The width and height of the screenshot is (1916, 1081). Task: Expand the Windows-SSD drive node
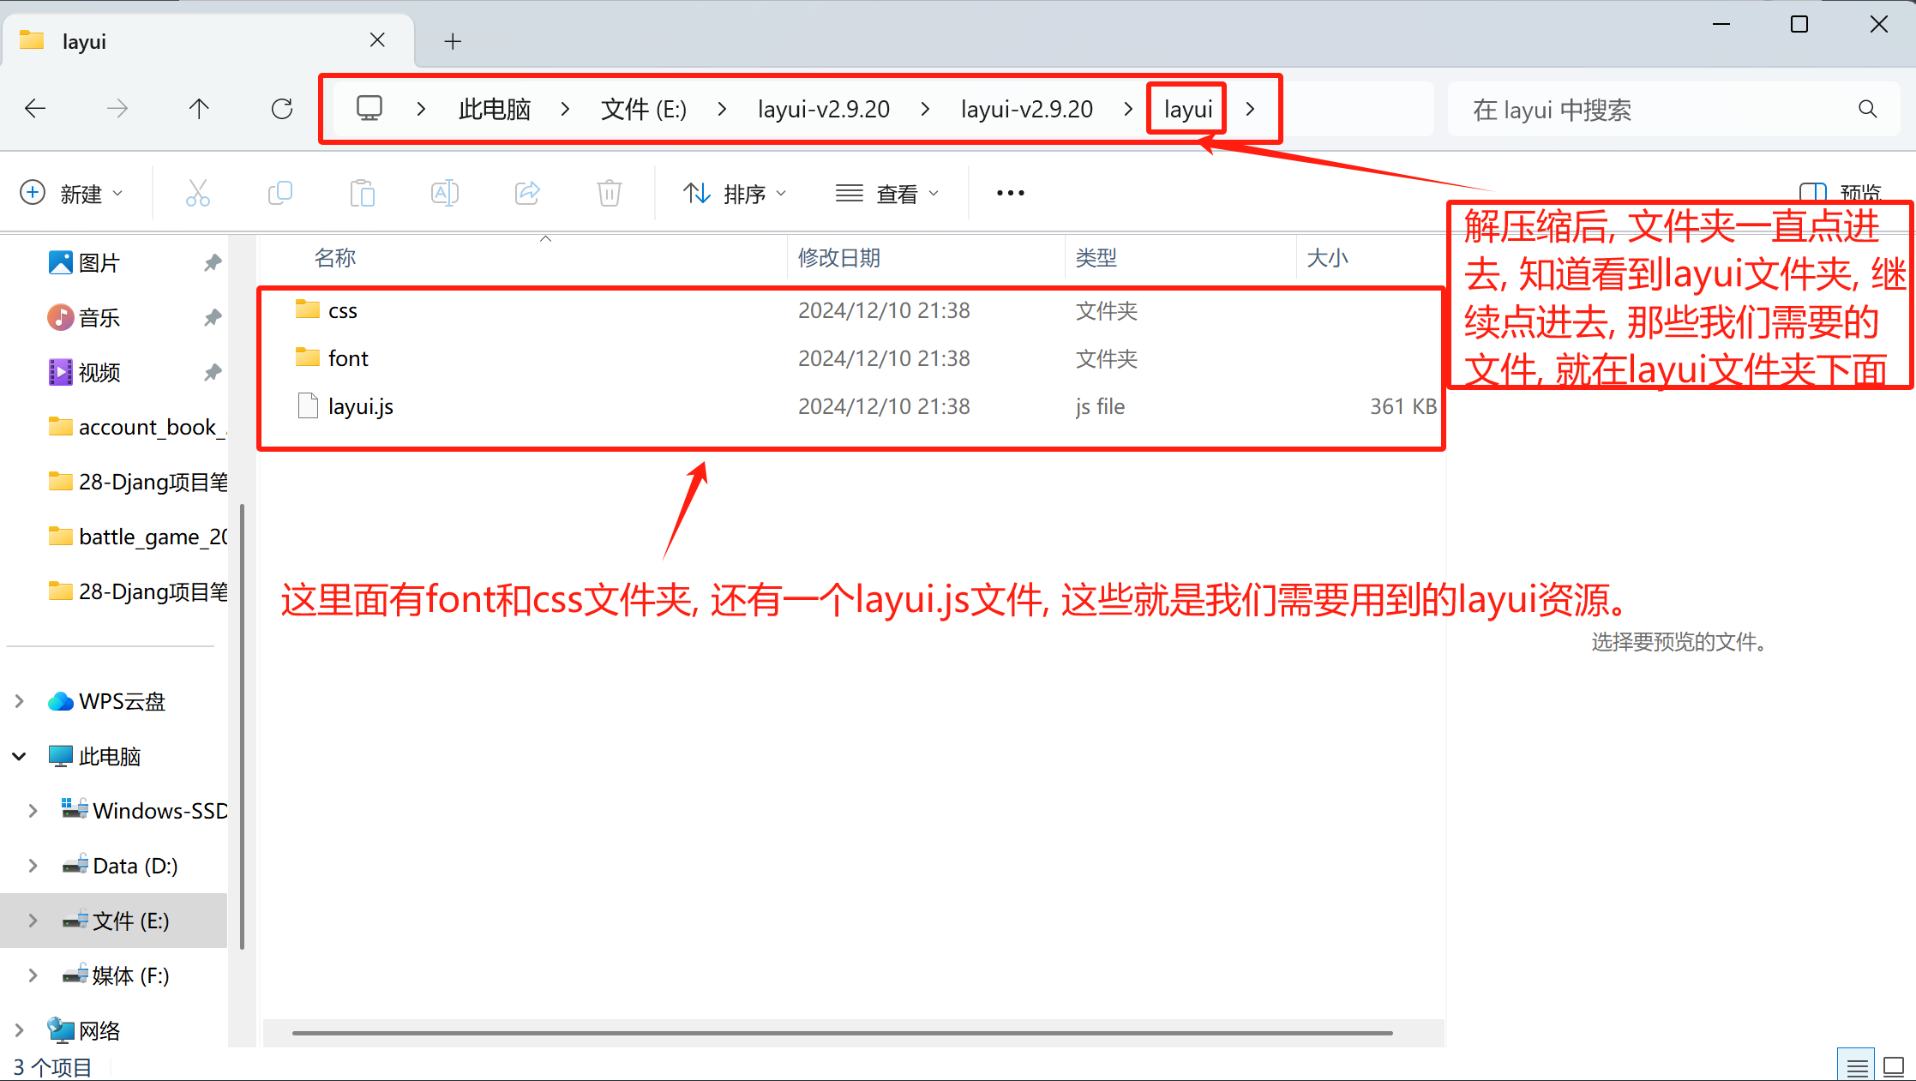click(33, 811)
